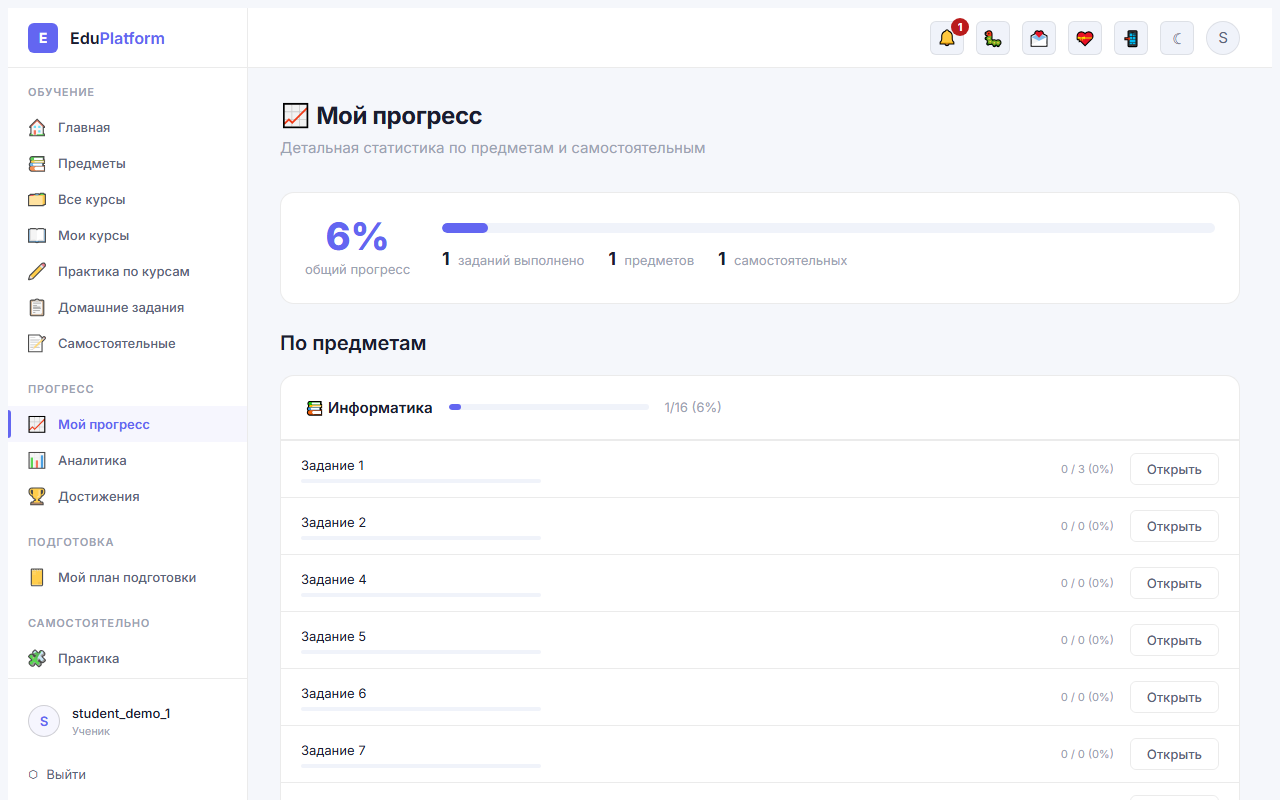Open Задание 2 with its Открыть button
The height and width of the screenshot is (800, 1280).
(1174, 526)
